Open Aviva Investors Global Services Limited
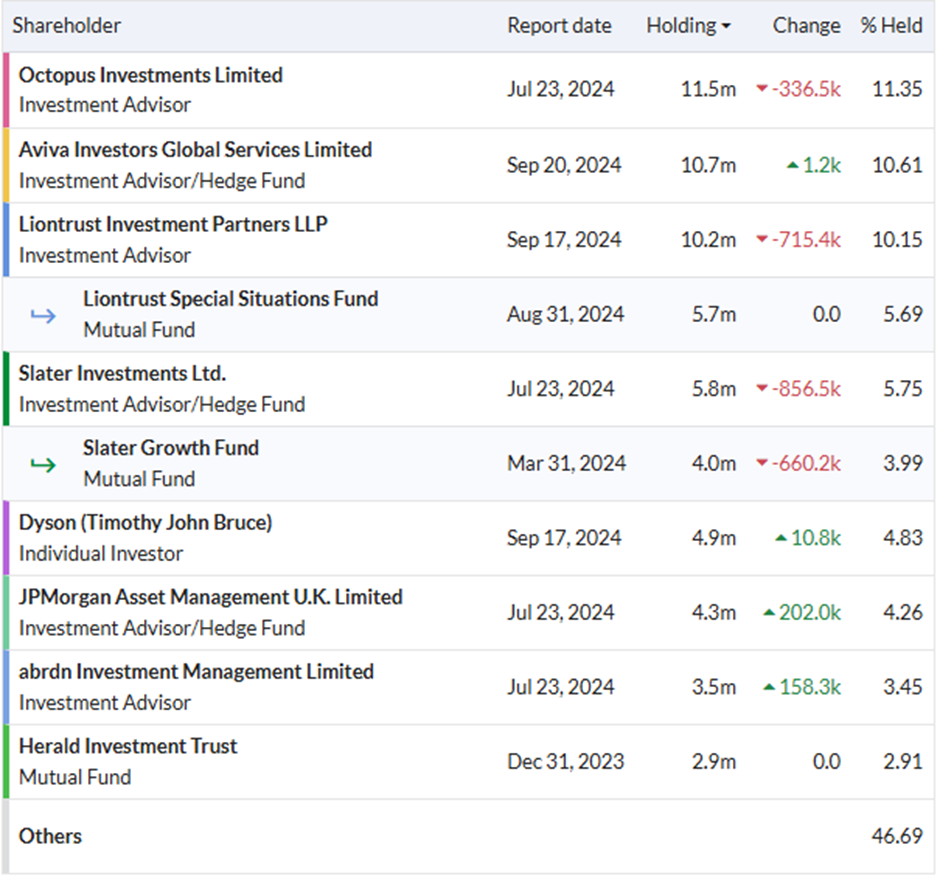Viewport: 940px width, 876px height. [x=195, y=149]
